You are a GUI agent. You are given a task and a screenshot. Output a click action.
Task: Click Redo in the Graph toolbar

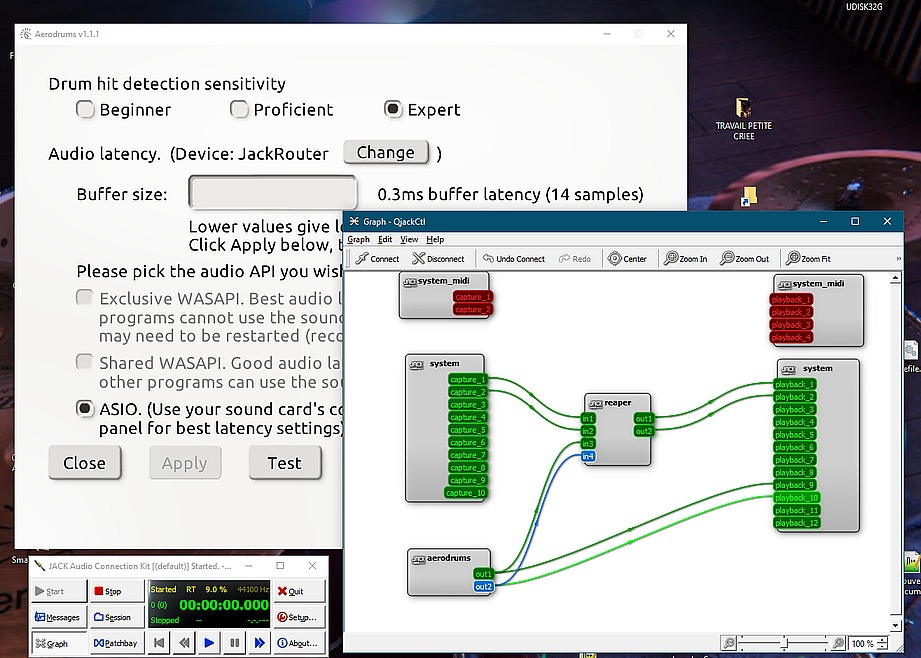574,258
